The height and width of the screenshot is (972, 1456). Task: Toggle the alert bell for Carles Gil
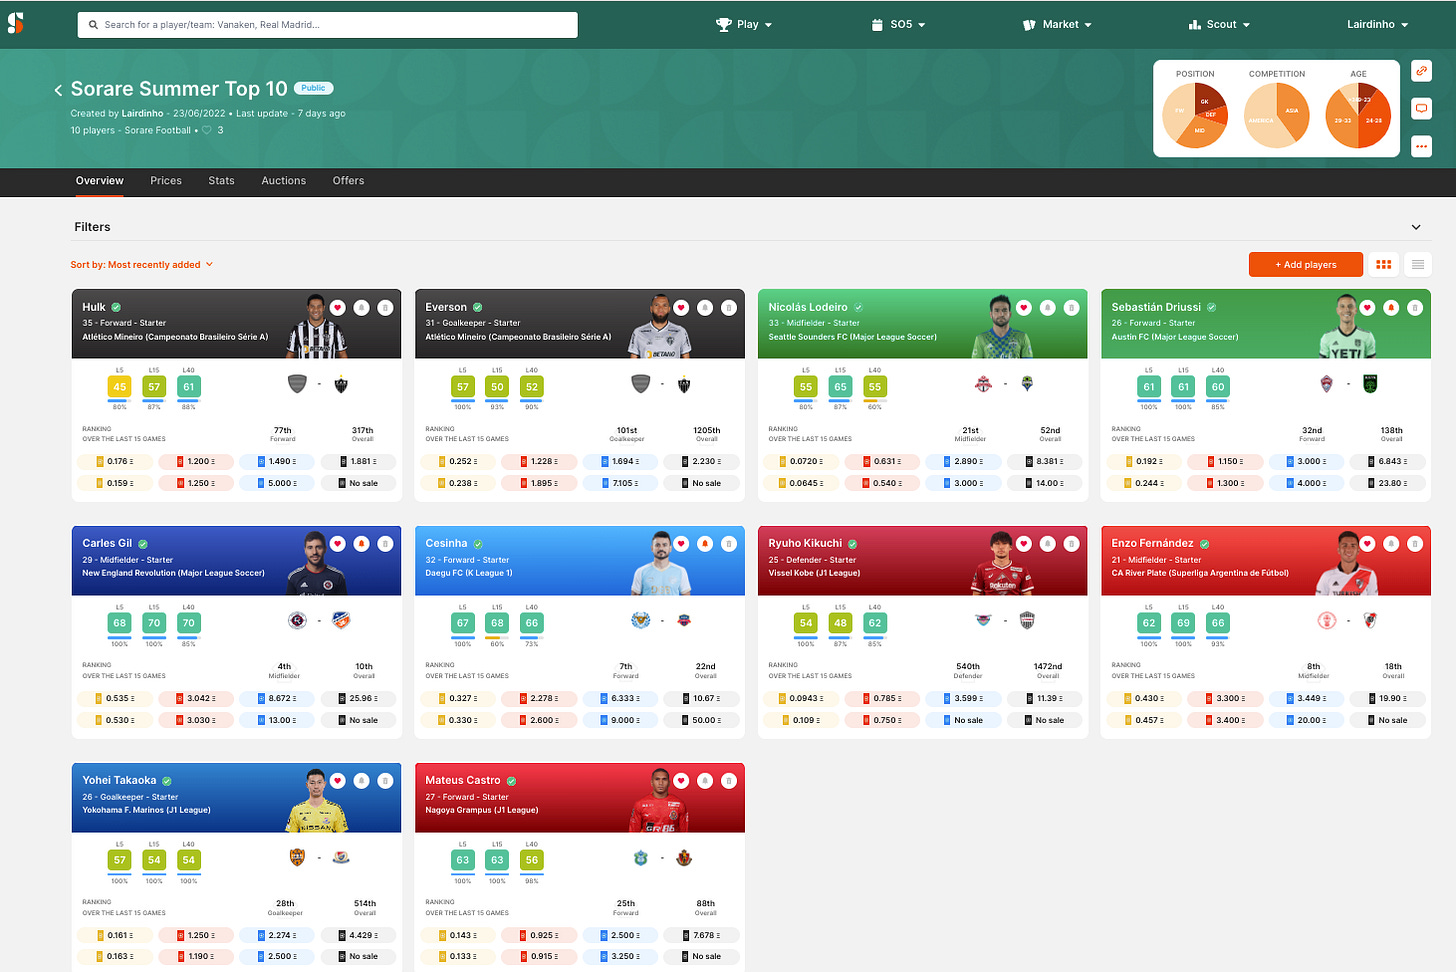coord(361,544)
